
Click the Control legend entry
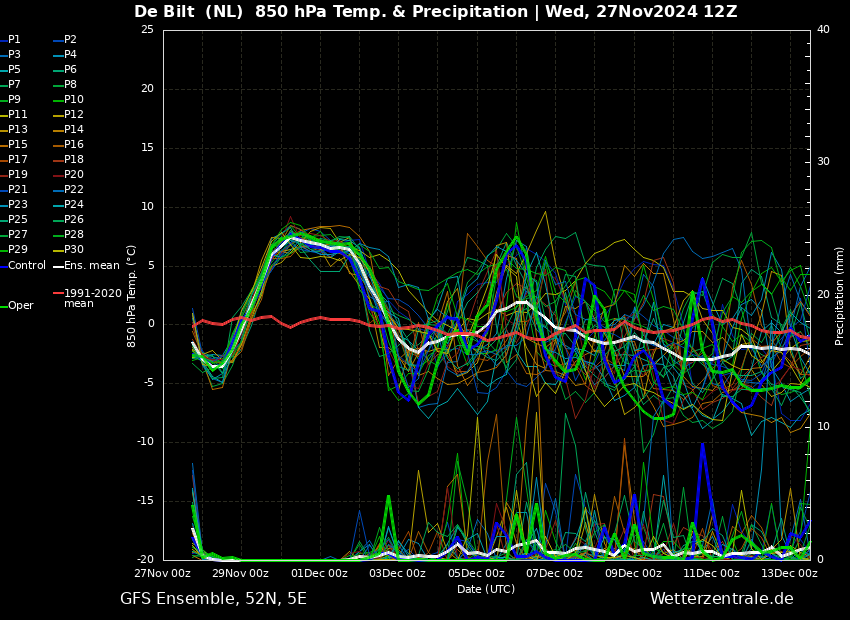click(x=23, y=266)
